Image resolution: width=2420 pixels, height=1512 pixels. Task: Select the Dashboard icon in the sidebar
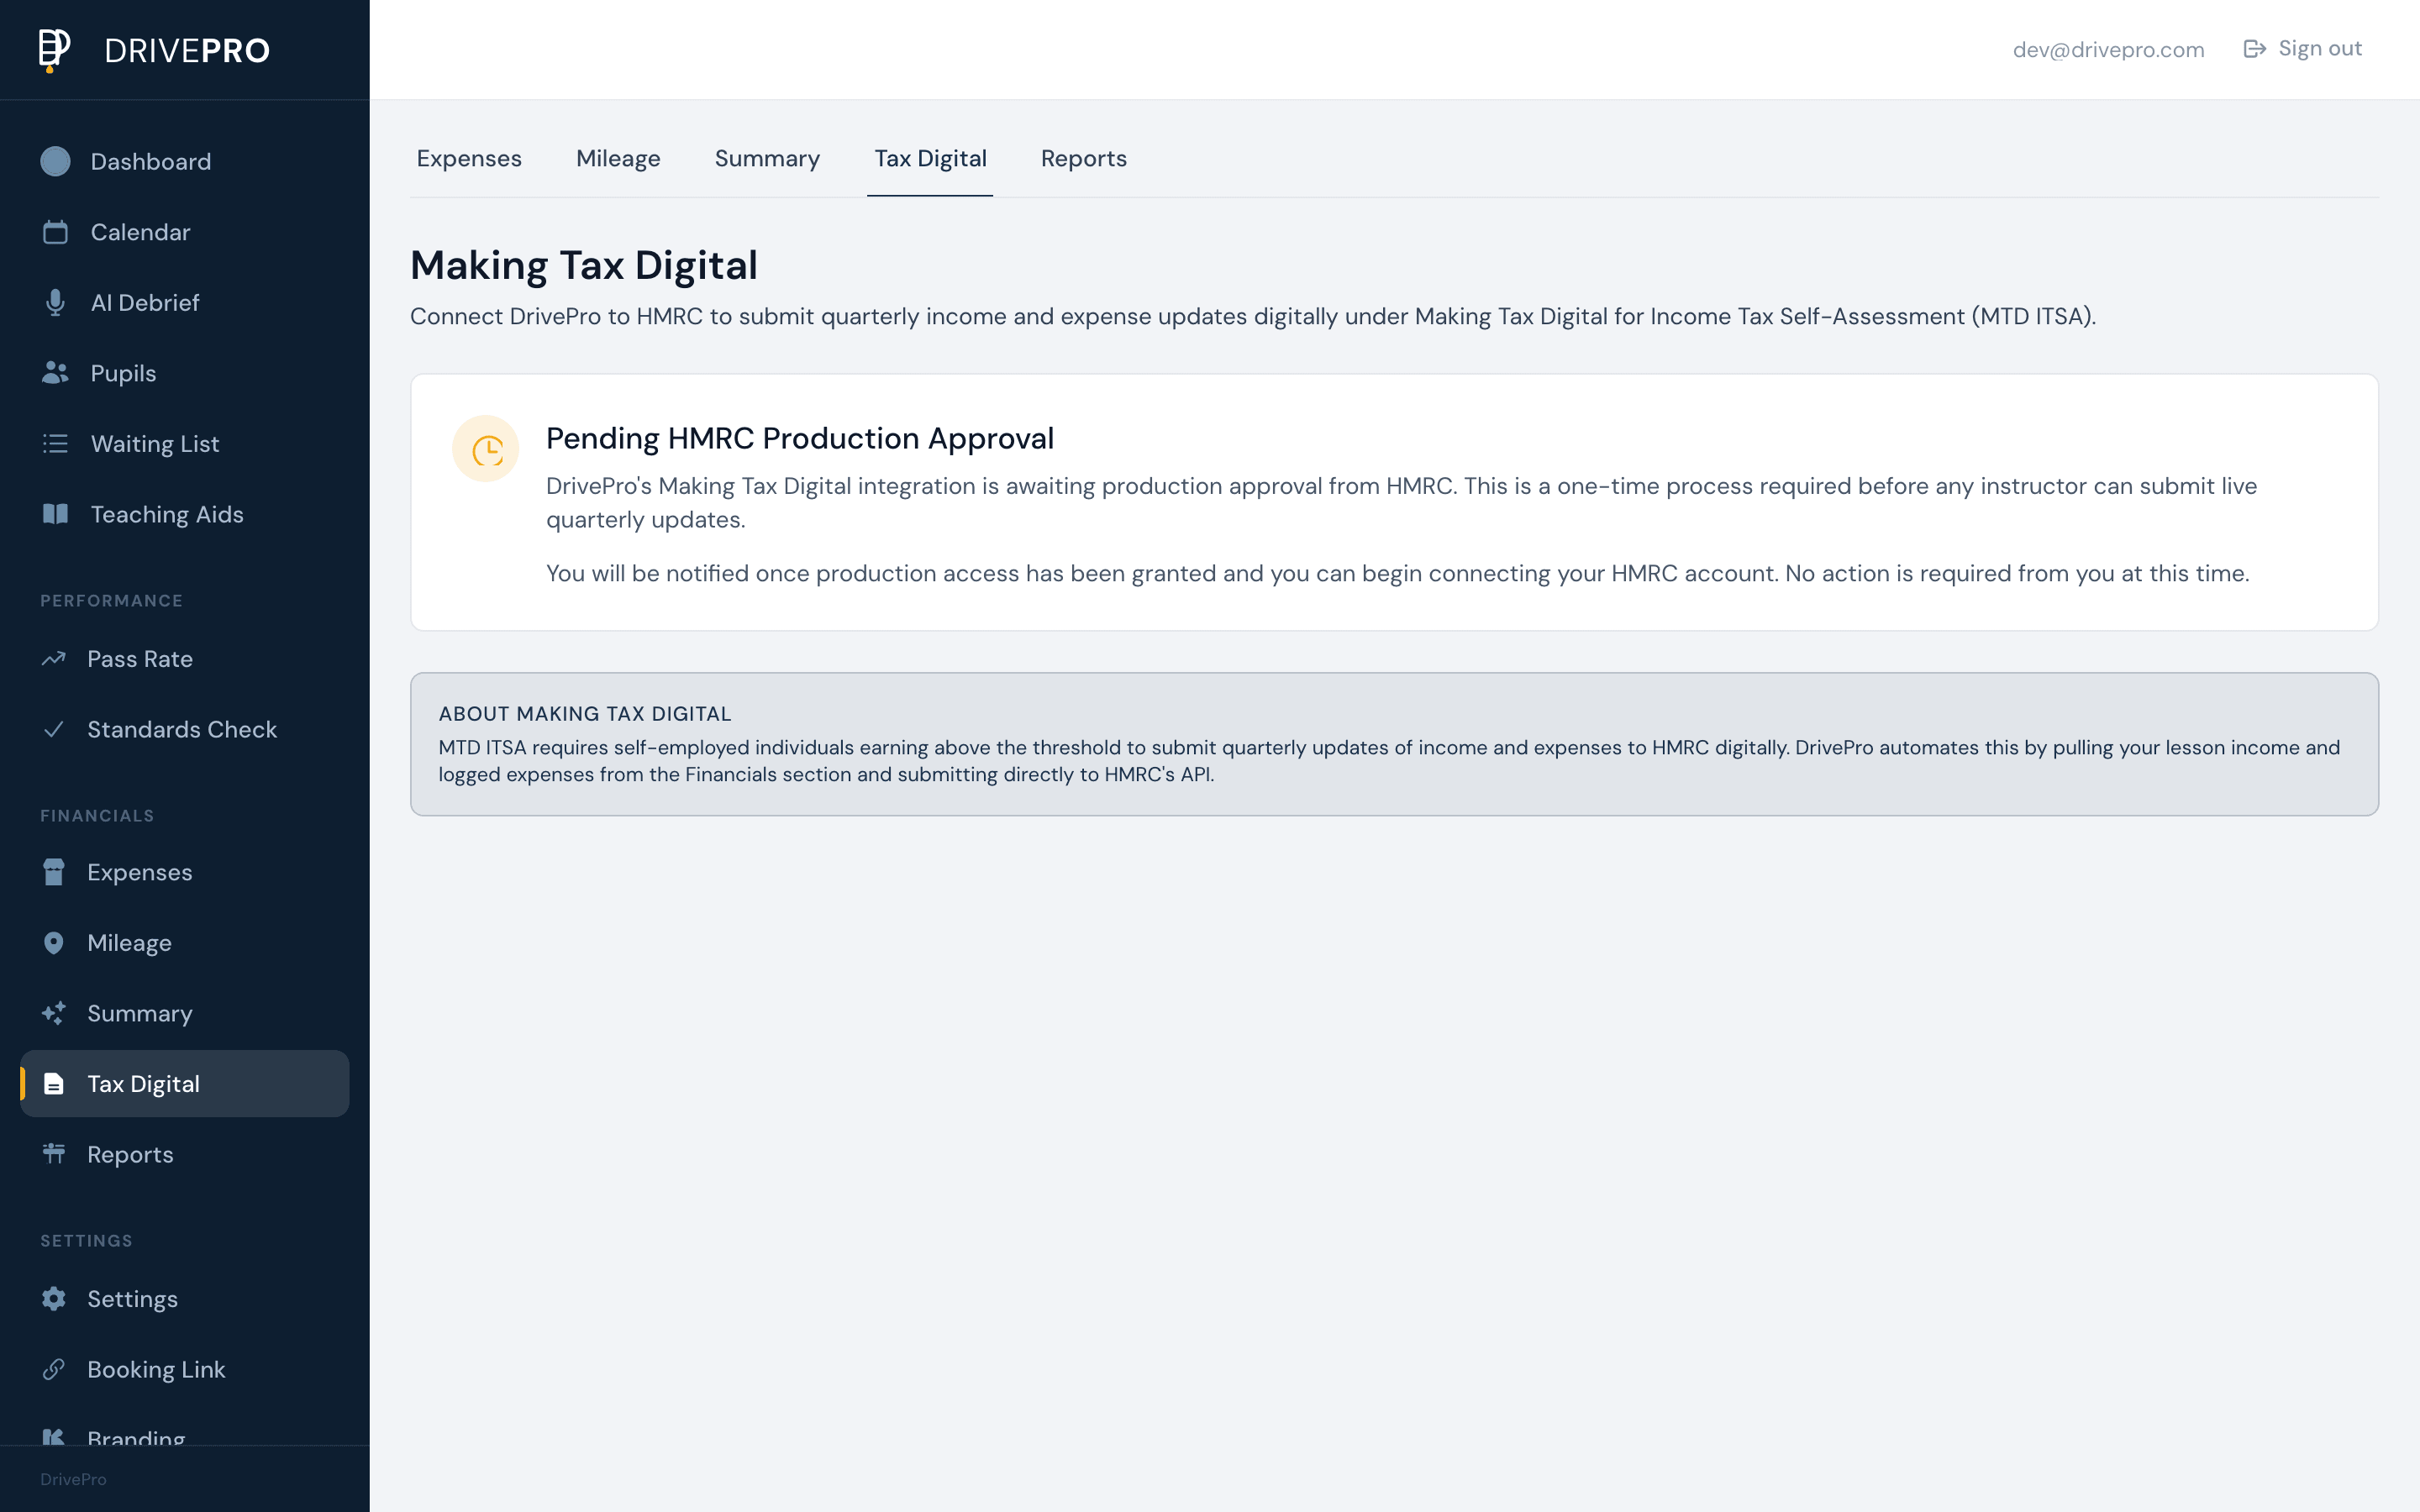(x=56, y=161)
